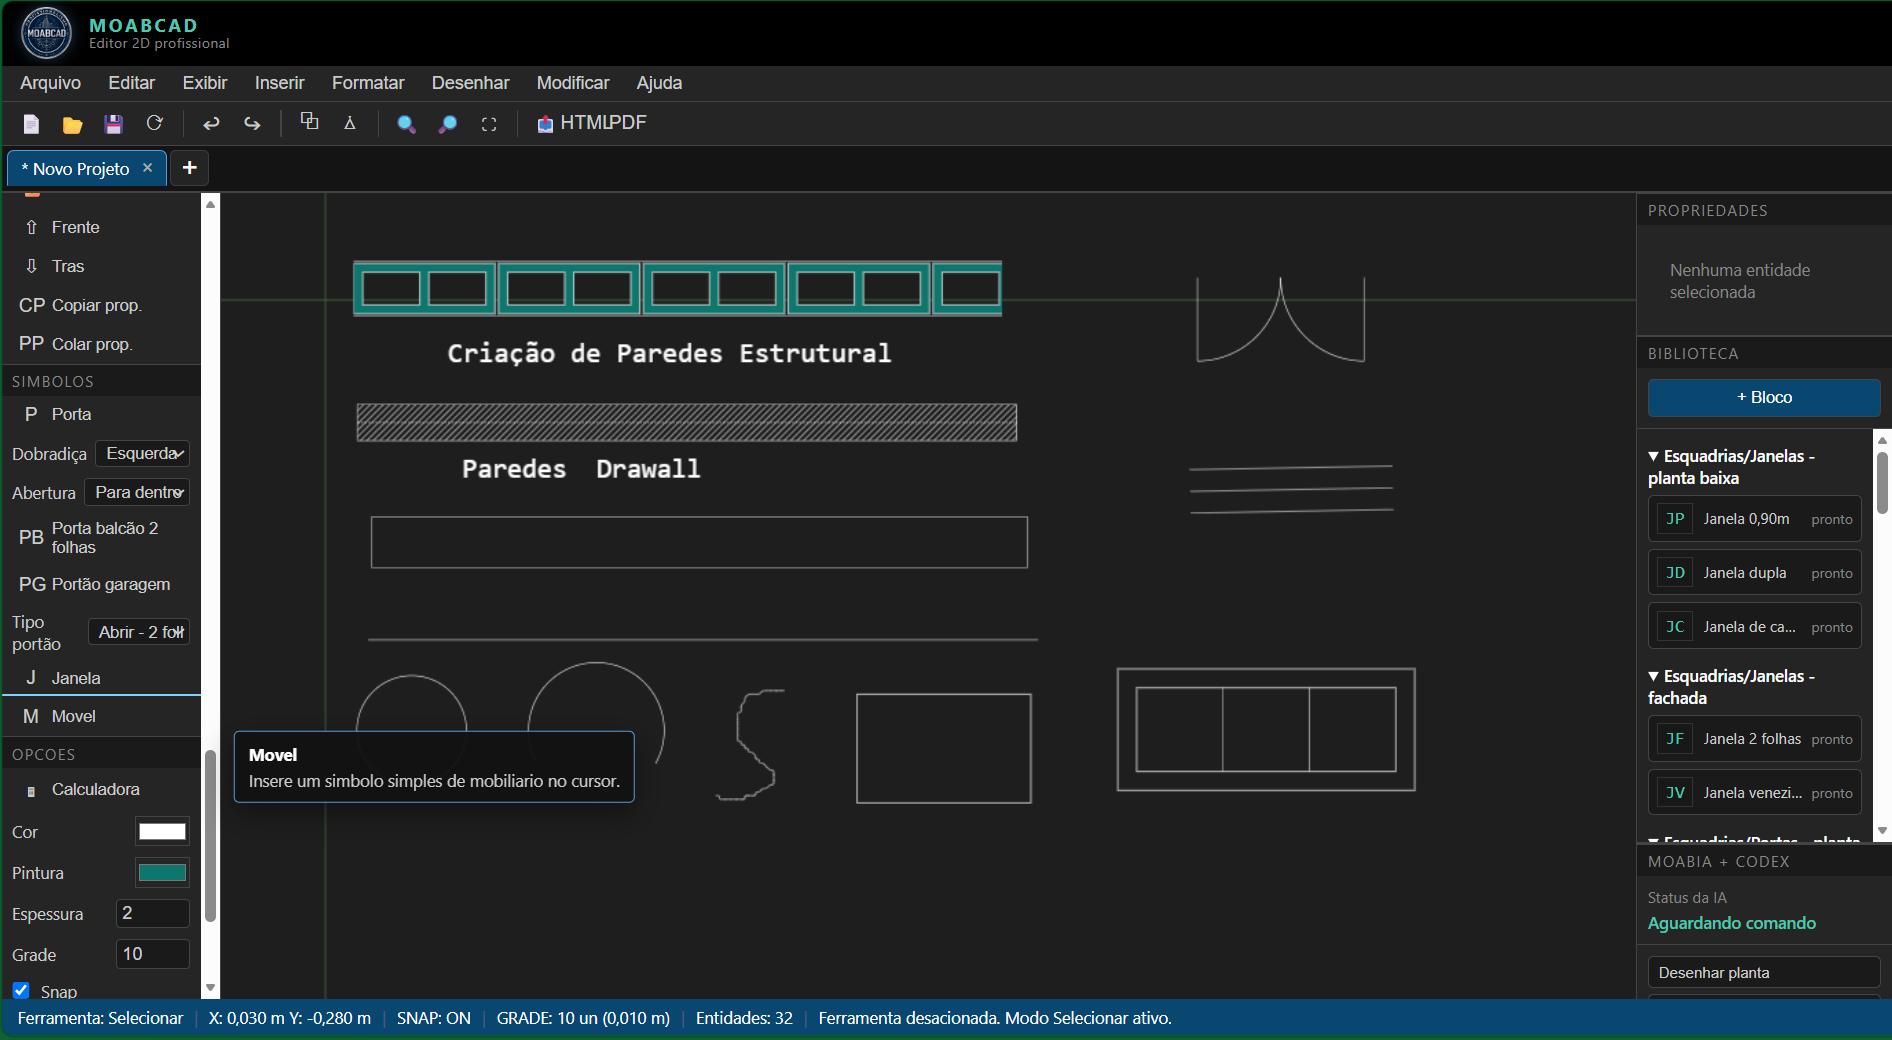The height and width of the screenshot is (1040, 1892).
Task: Pick the Cor color swatch
Action: coord(162,832)
